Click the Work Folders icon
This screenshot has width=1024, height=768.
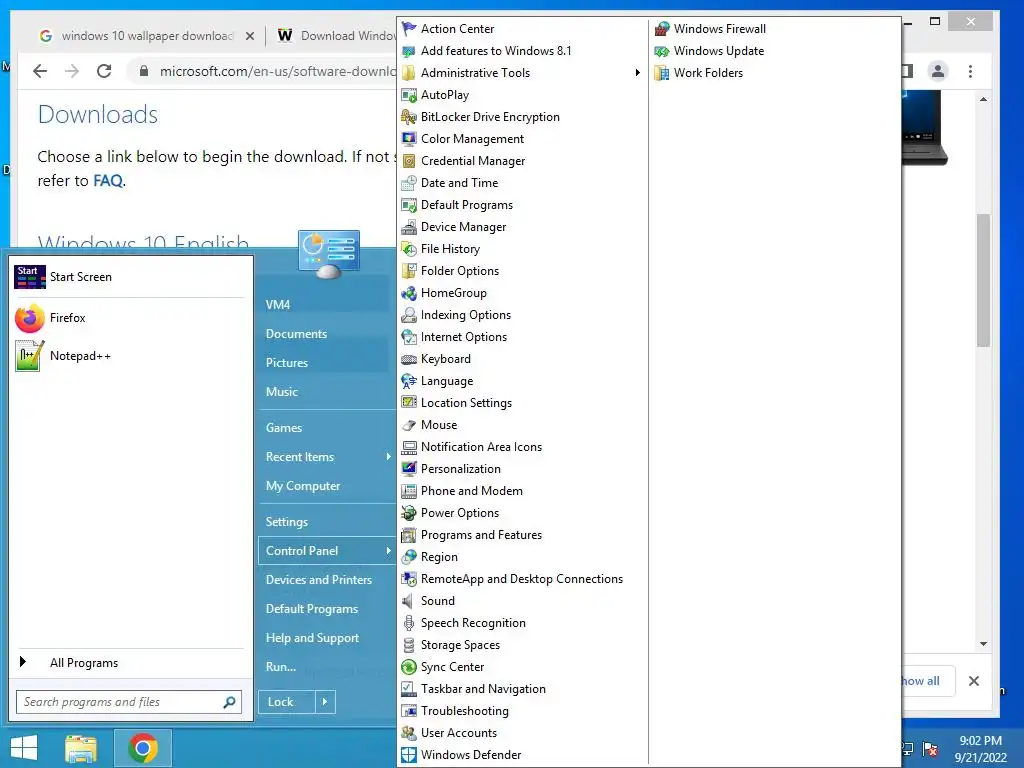coord(662,72)
